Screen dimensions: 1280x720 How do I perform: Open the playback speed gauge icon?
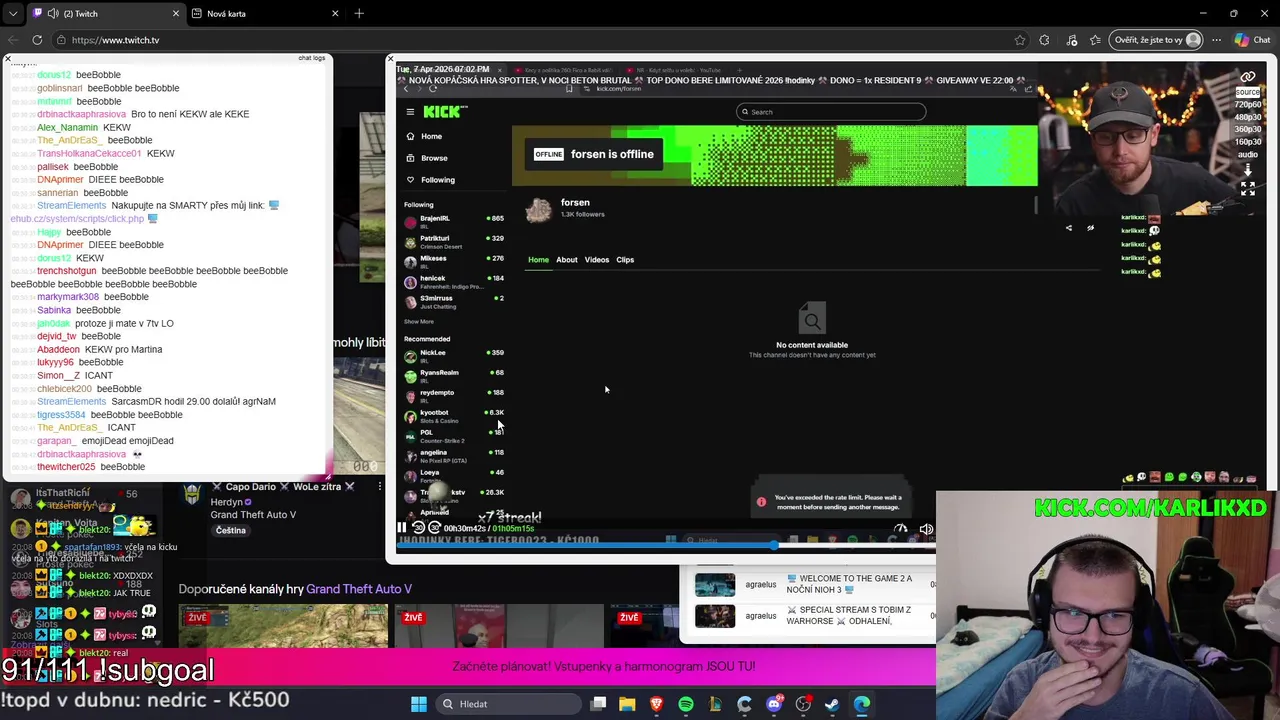(x=900, y=529)
